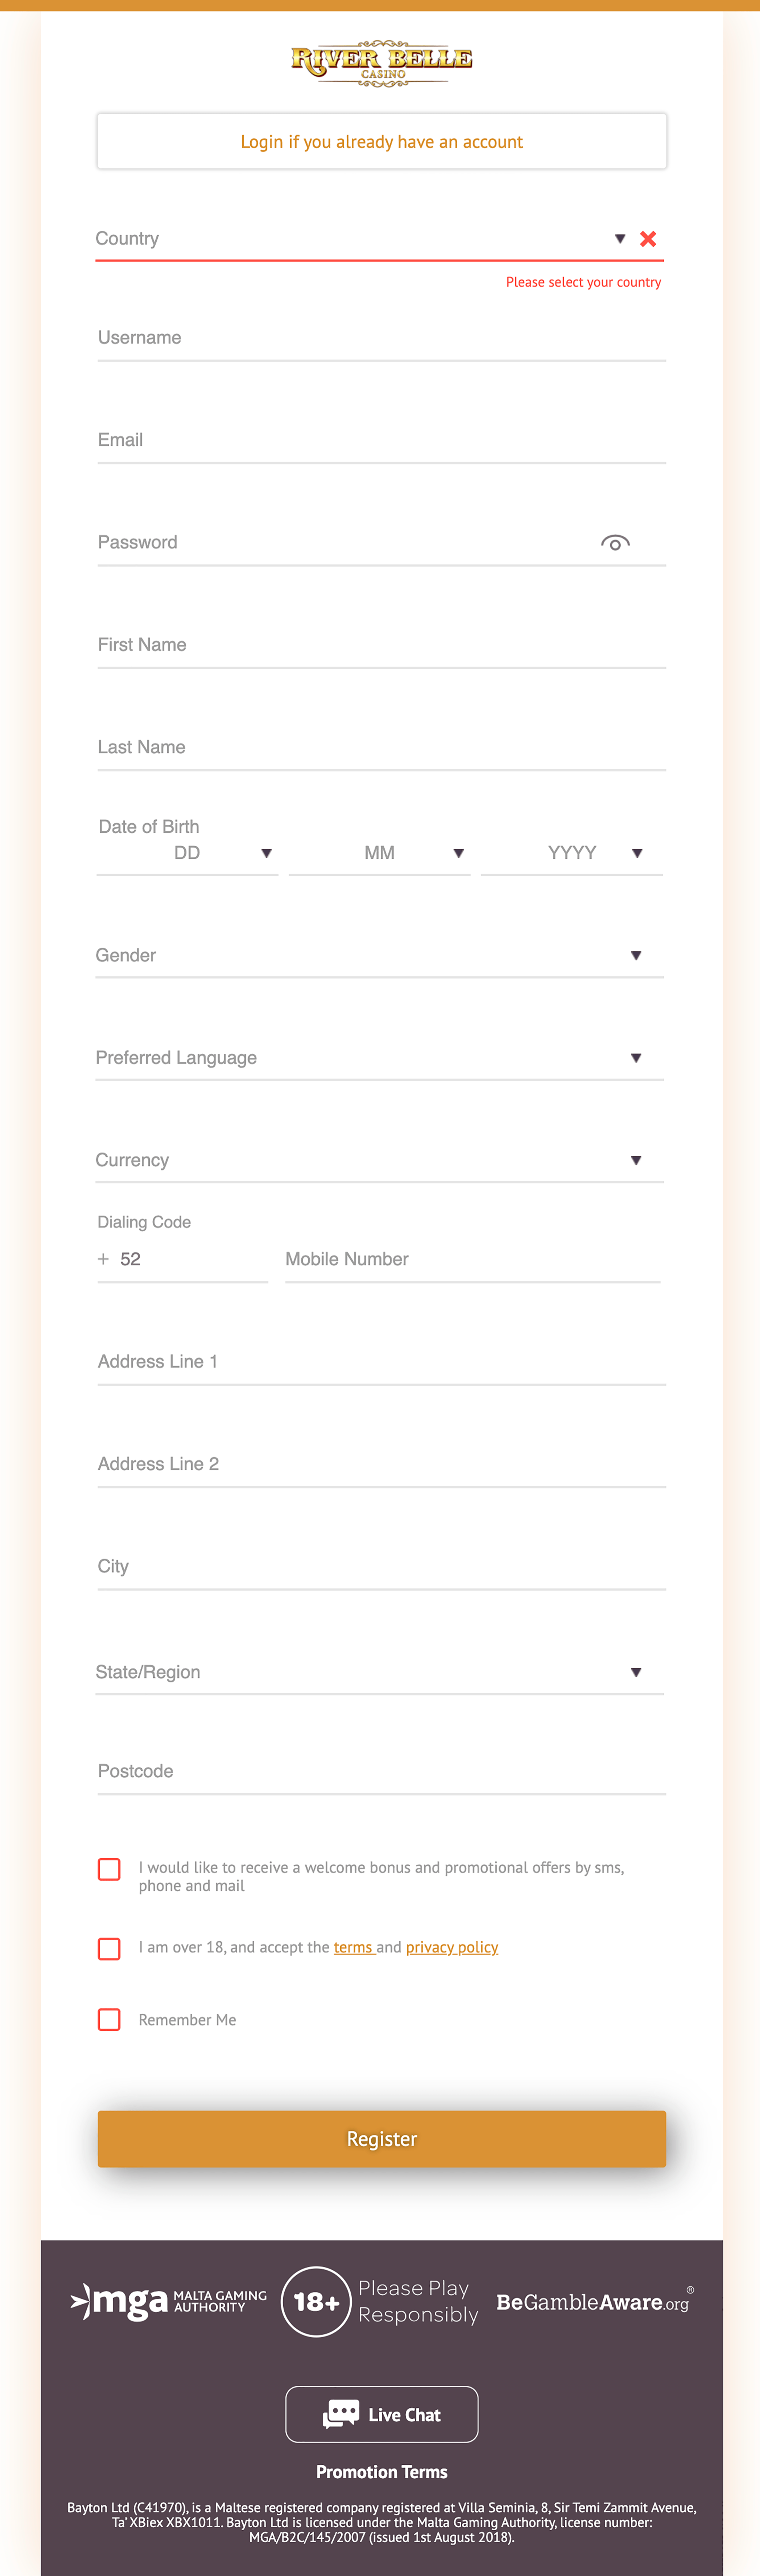
Task: Click the Live Chat speech bubble icon
Action: 340,2414
